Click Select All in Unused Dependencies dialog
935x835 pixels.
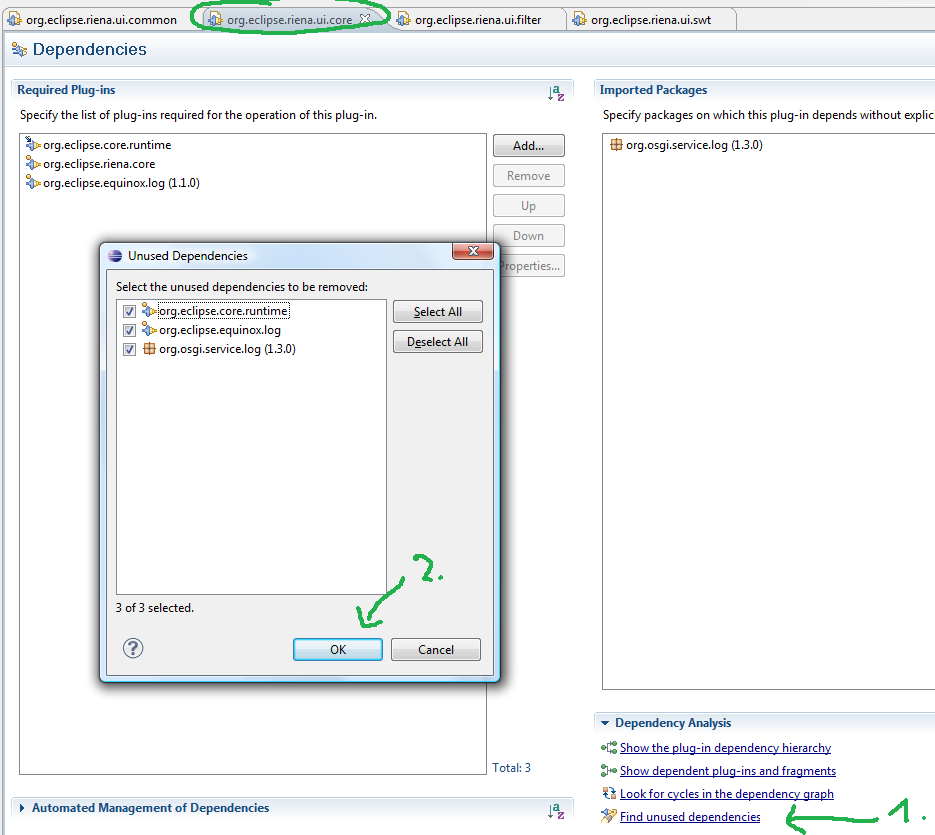tap(438, 311)
